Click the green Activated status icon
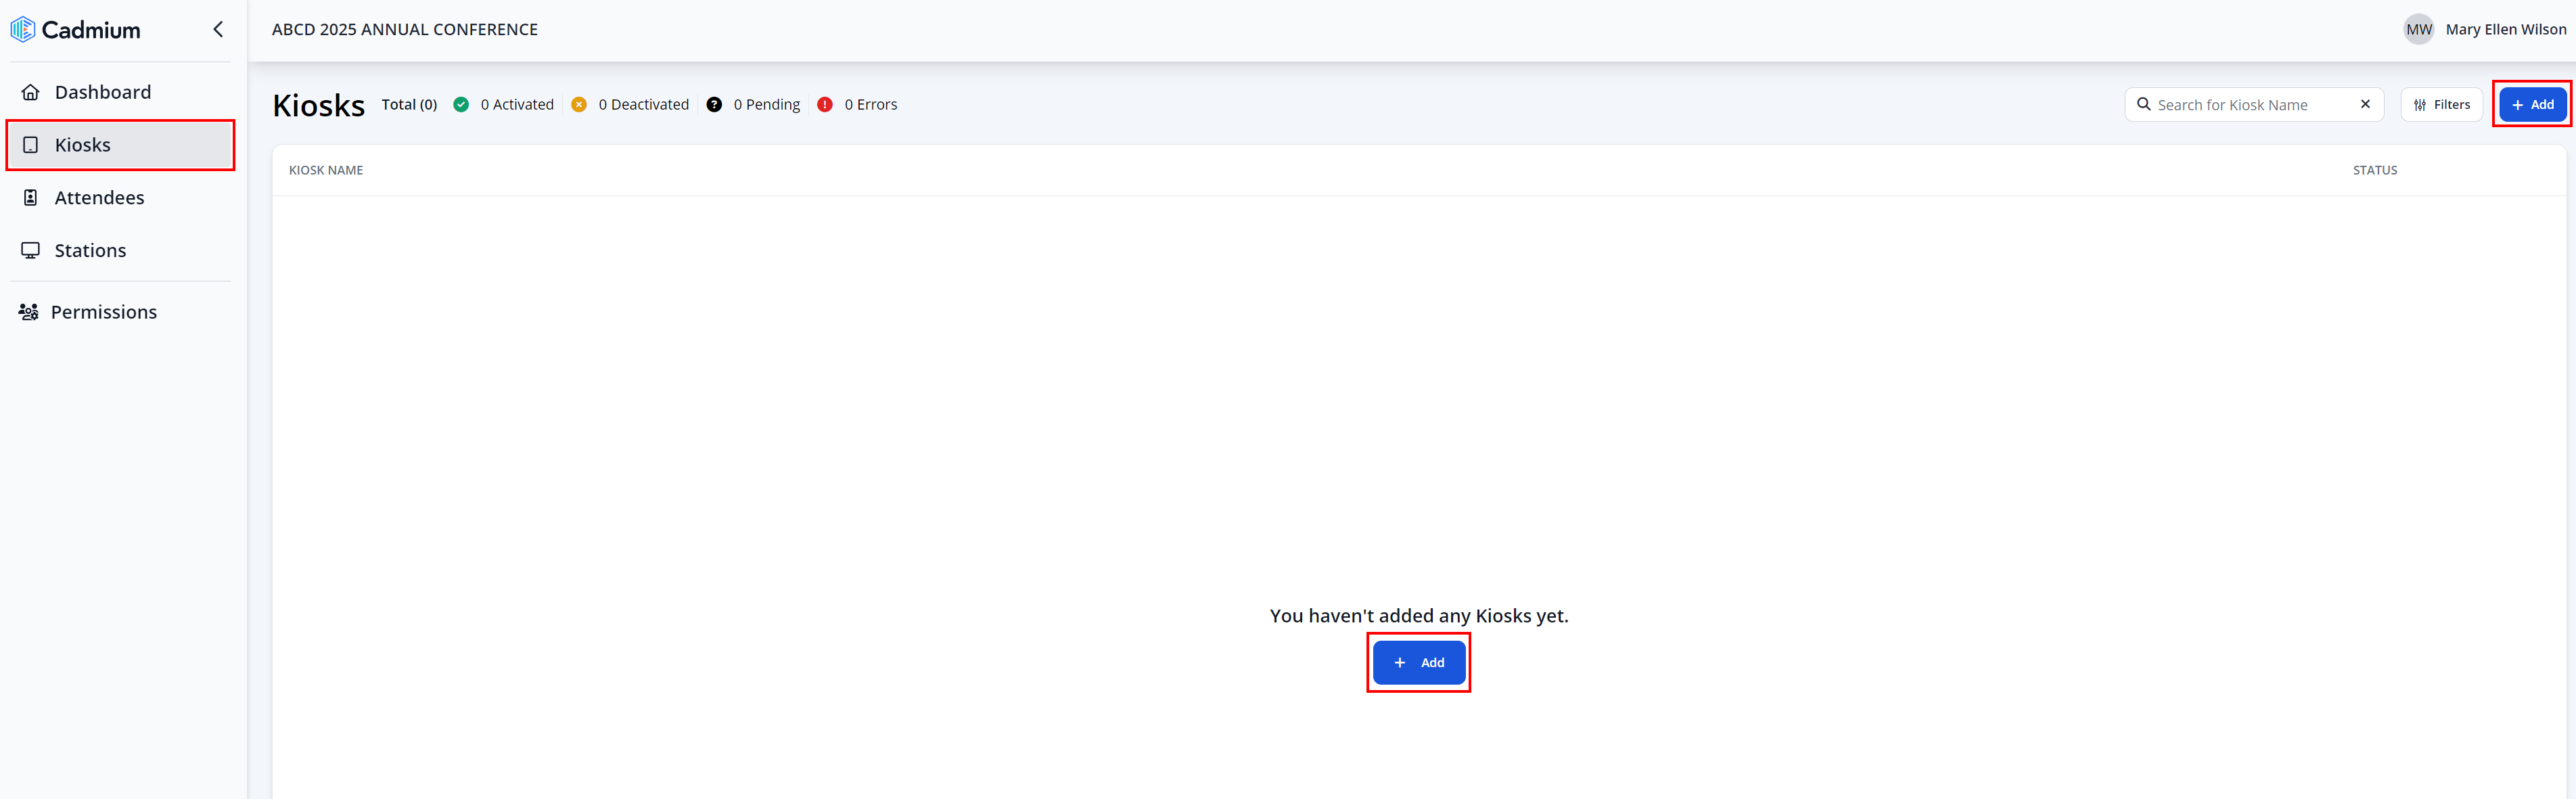The image size is (2576, 799). click(x=461, y=105)
